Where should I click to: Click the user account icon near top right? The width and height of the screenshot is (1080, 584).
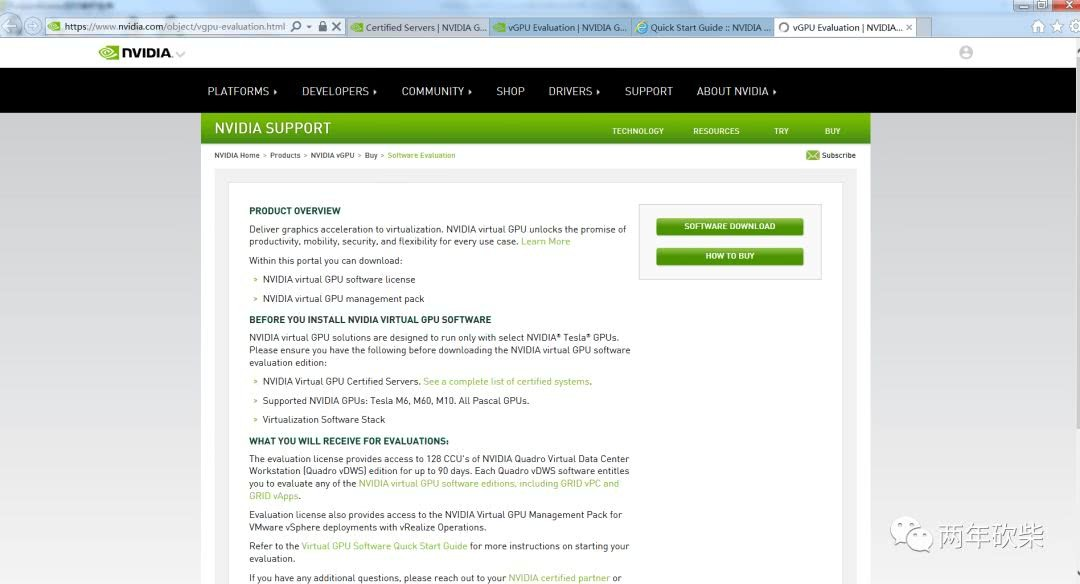(965, 52)
